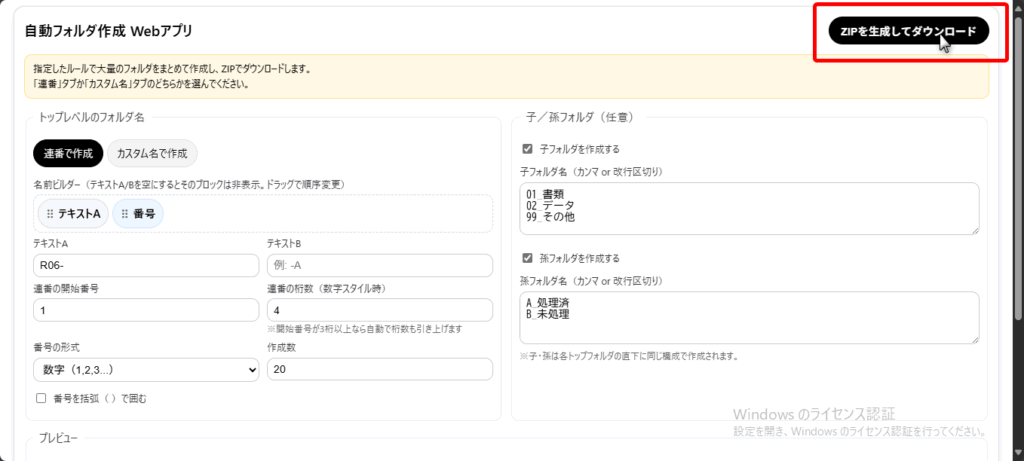Click the 作成数 field showing 20
Image resolution: width=1024 pixels, height=461 pixels.
point(379,370)
